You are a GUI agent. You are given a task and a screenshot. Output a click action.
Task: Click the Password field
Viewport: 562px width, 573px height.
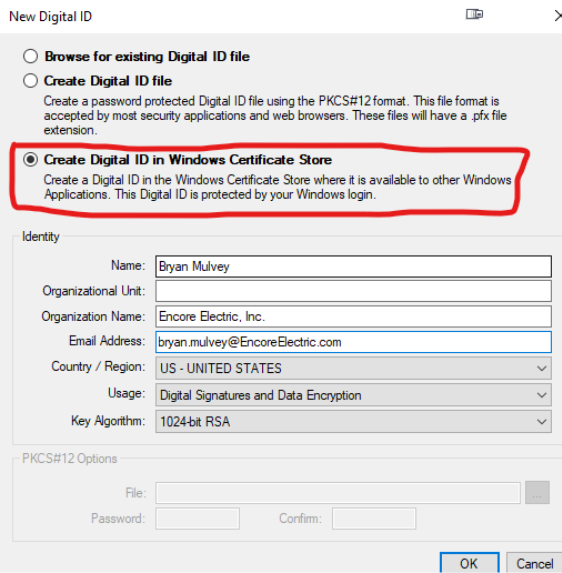click(197, 519)
